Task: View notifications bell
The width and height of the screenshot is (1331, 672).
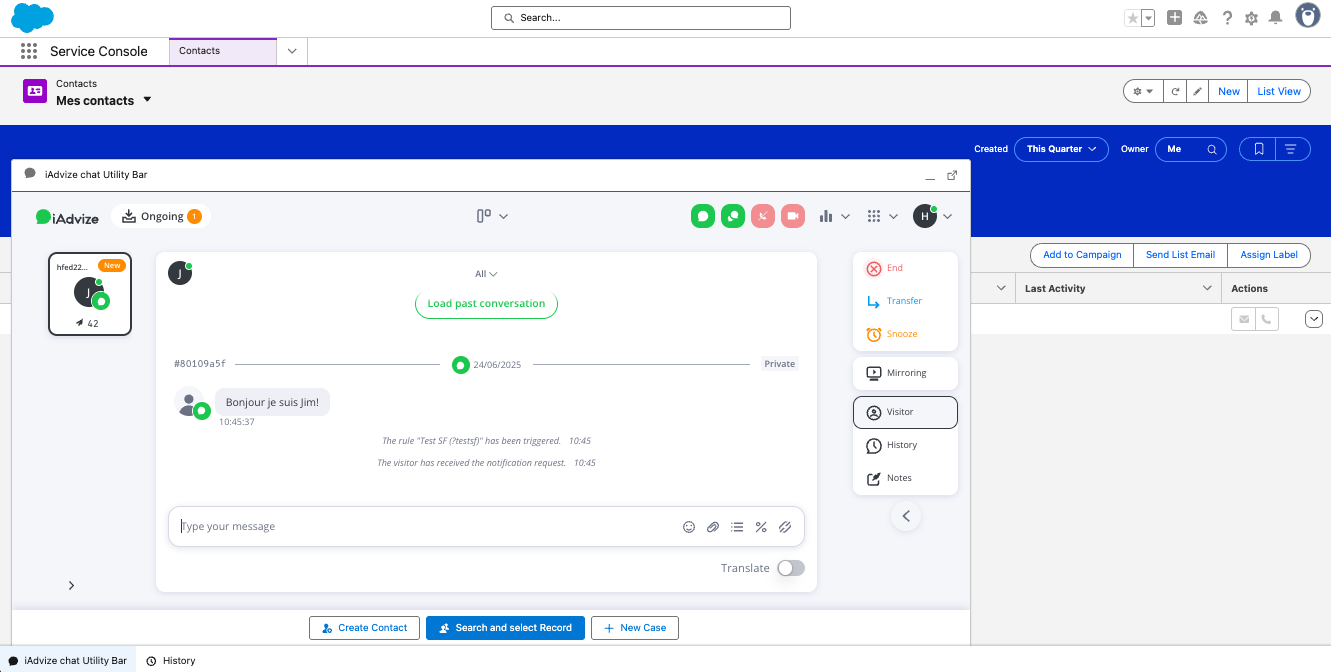Action: (1276, 18)
